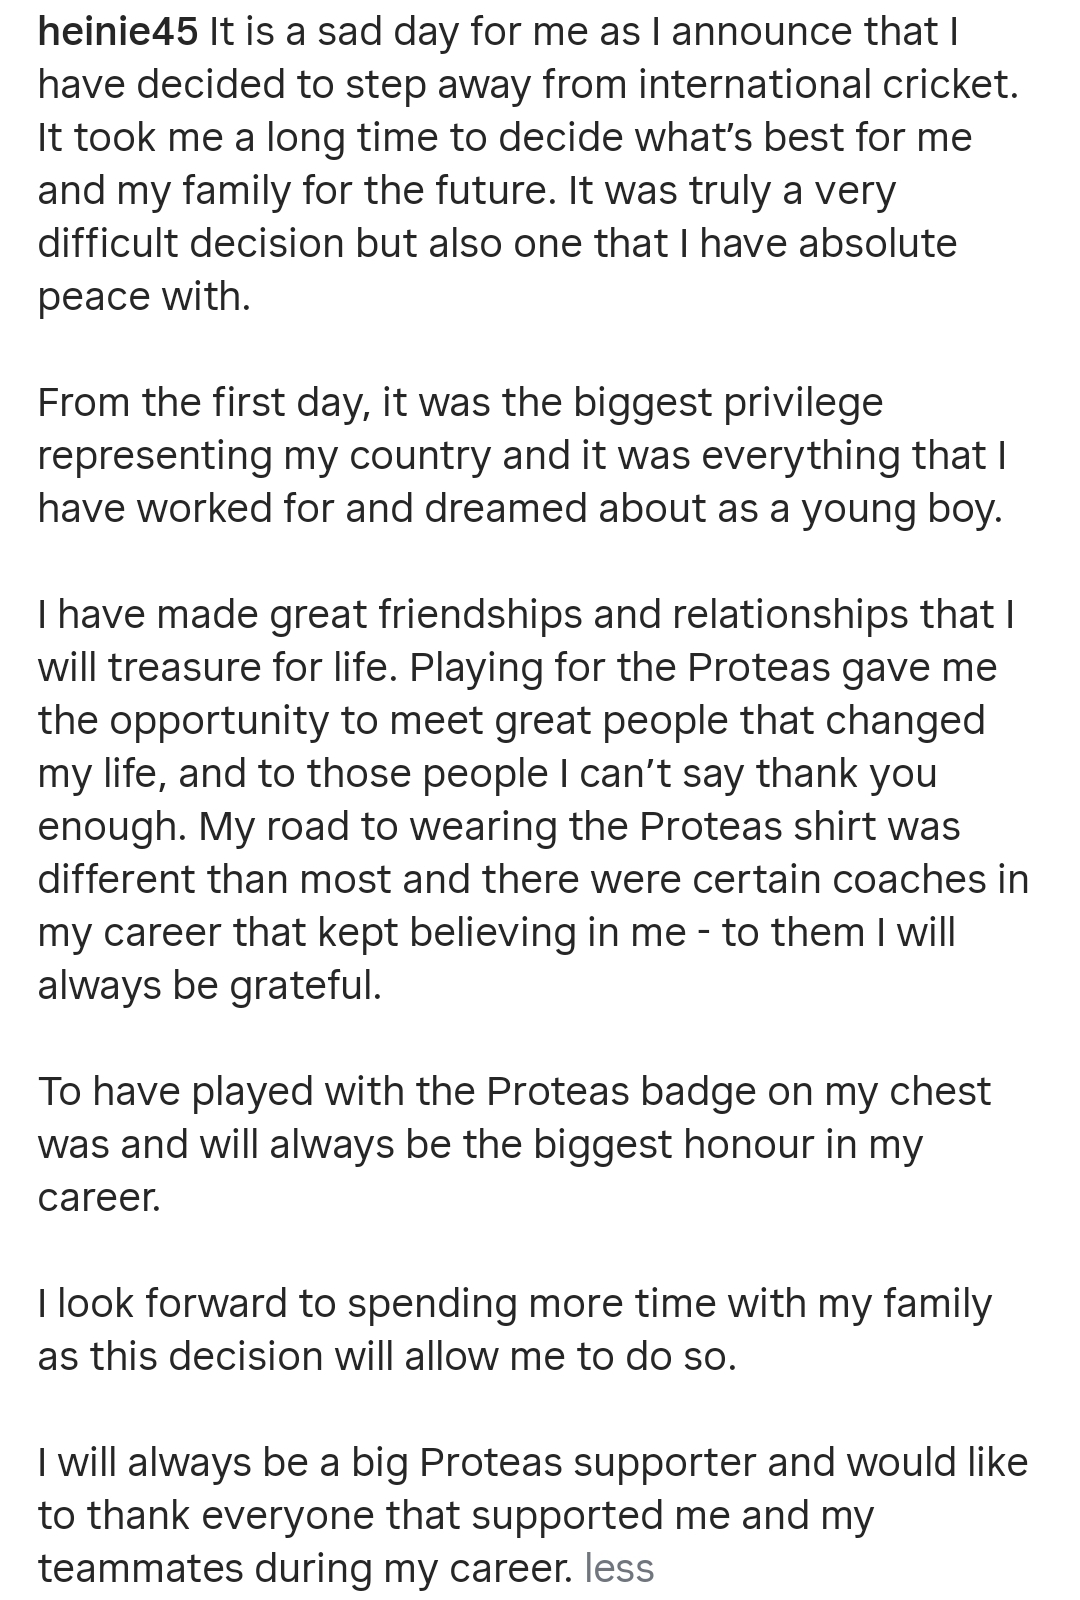
Task: Click the line 'as this decision will allow me'
Action: (387, 1356)
